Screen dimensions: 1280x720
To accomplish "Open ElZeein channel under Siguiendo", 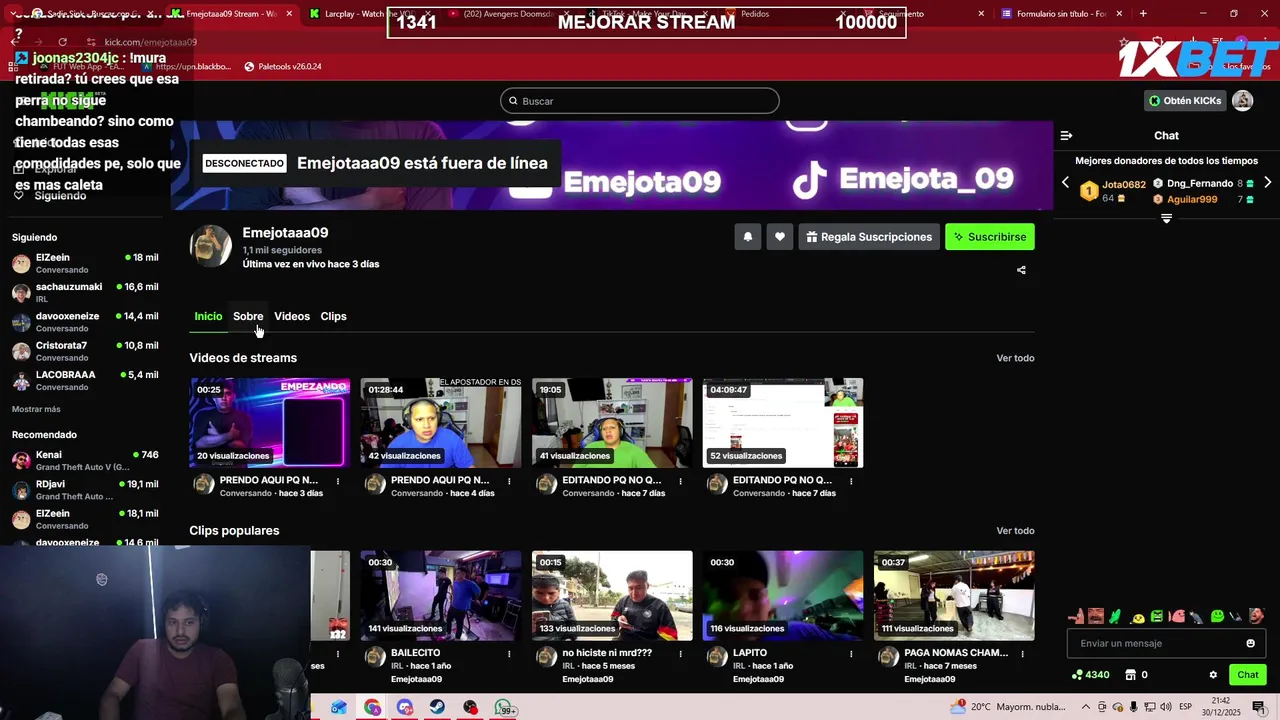I will click(x=85, y=263).
